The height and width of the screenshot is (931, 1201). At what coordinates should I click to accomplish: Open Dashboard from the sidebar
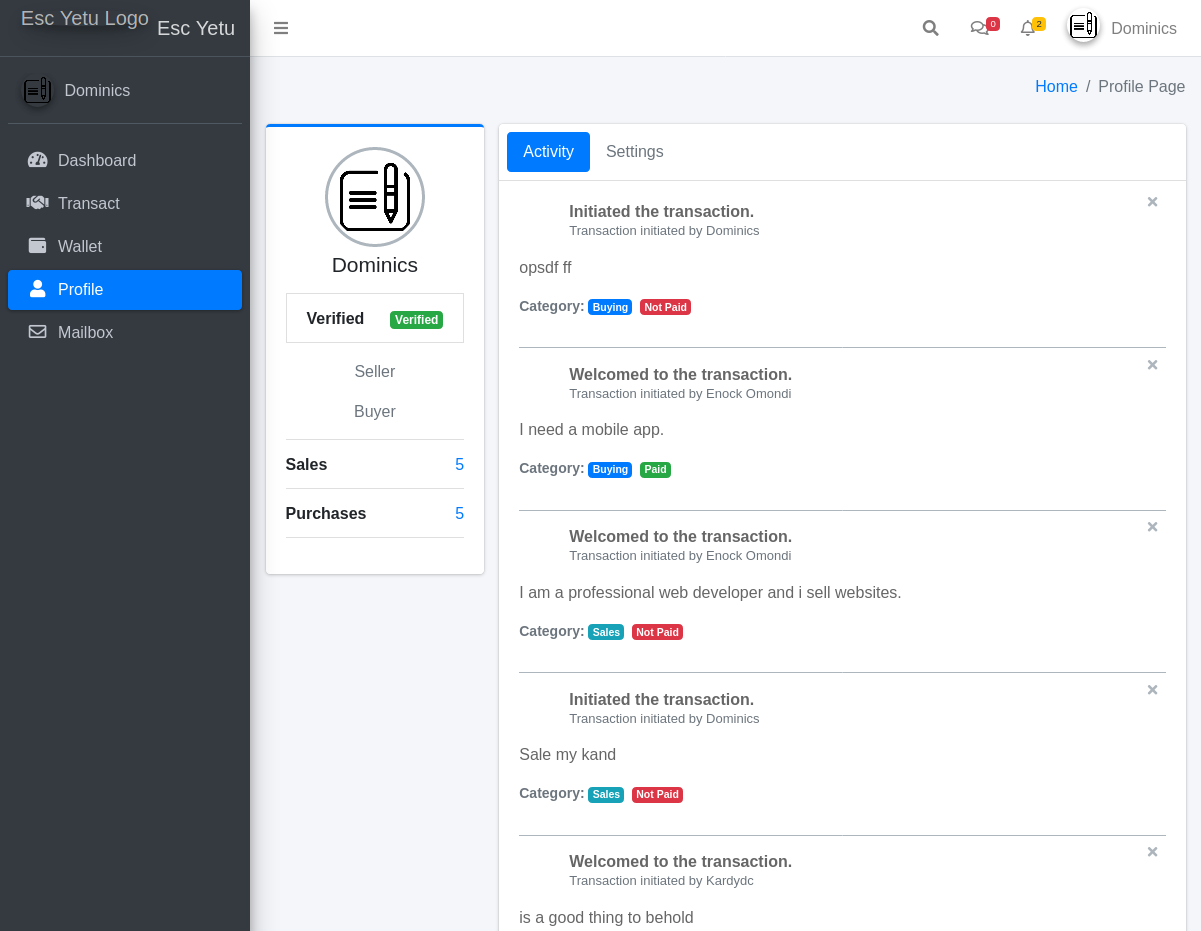coord(96,160)
